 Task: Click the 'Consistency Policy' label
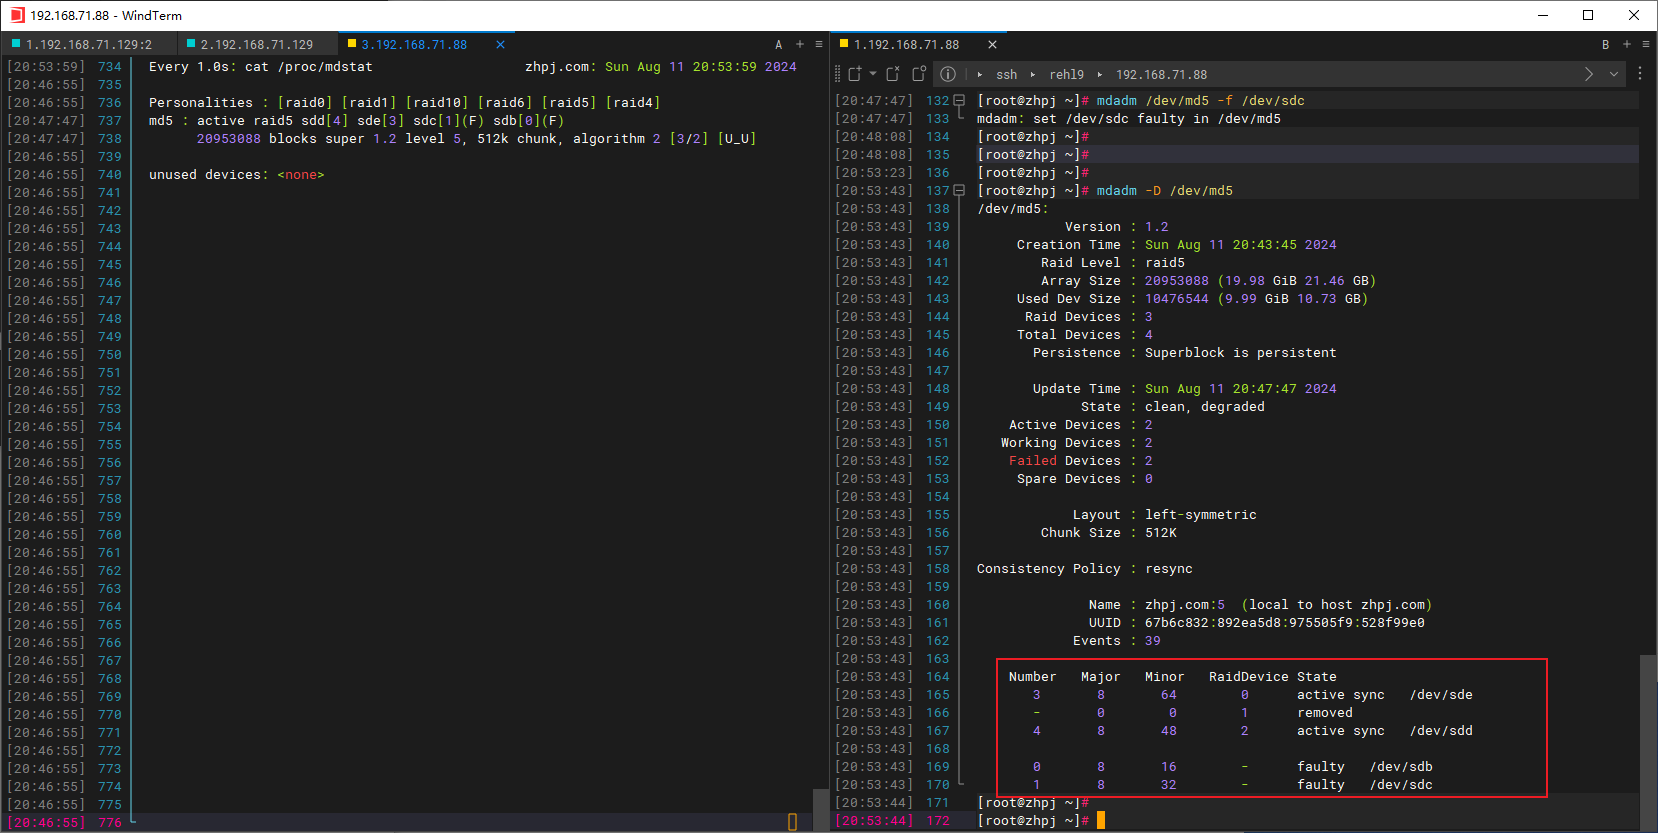tap(1048, 568)
